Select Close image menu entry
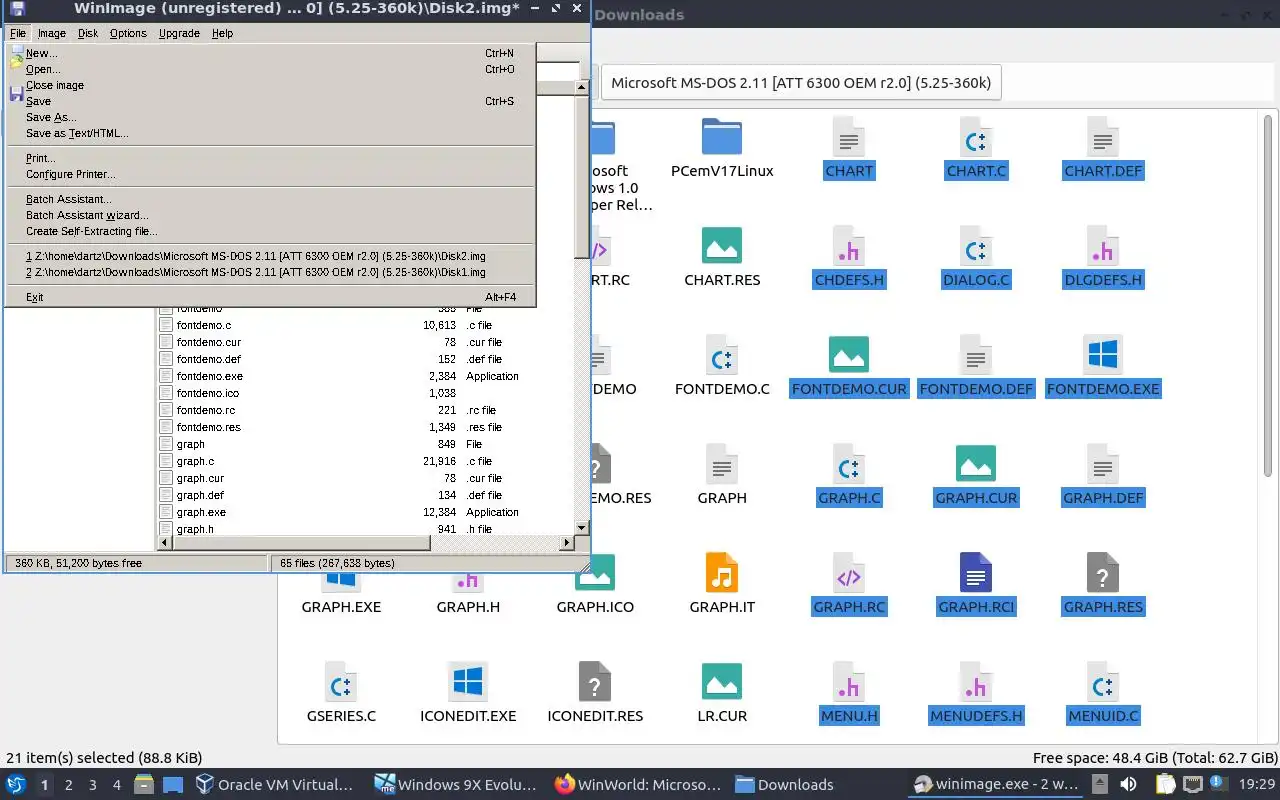Screen dimensions: 1280x800 coord(271,85)
